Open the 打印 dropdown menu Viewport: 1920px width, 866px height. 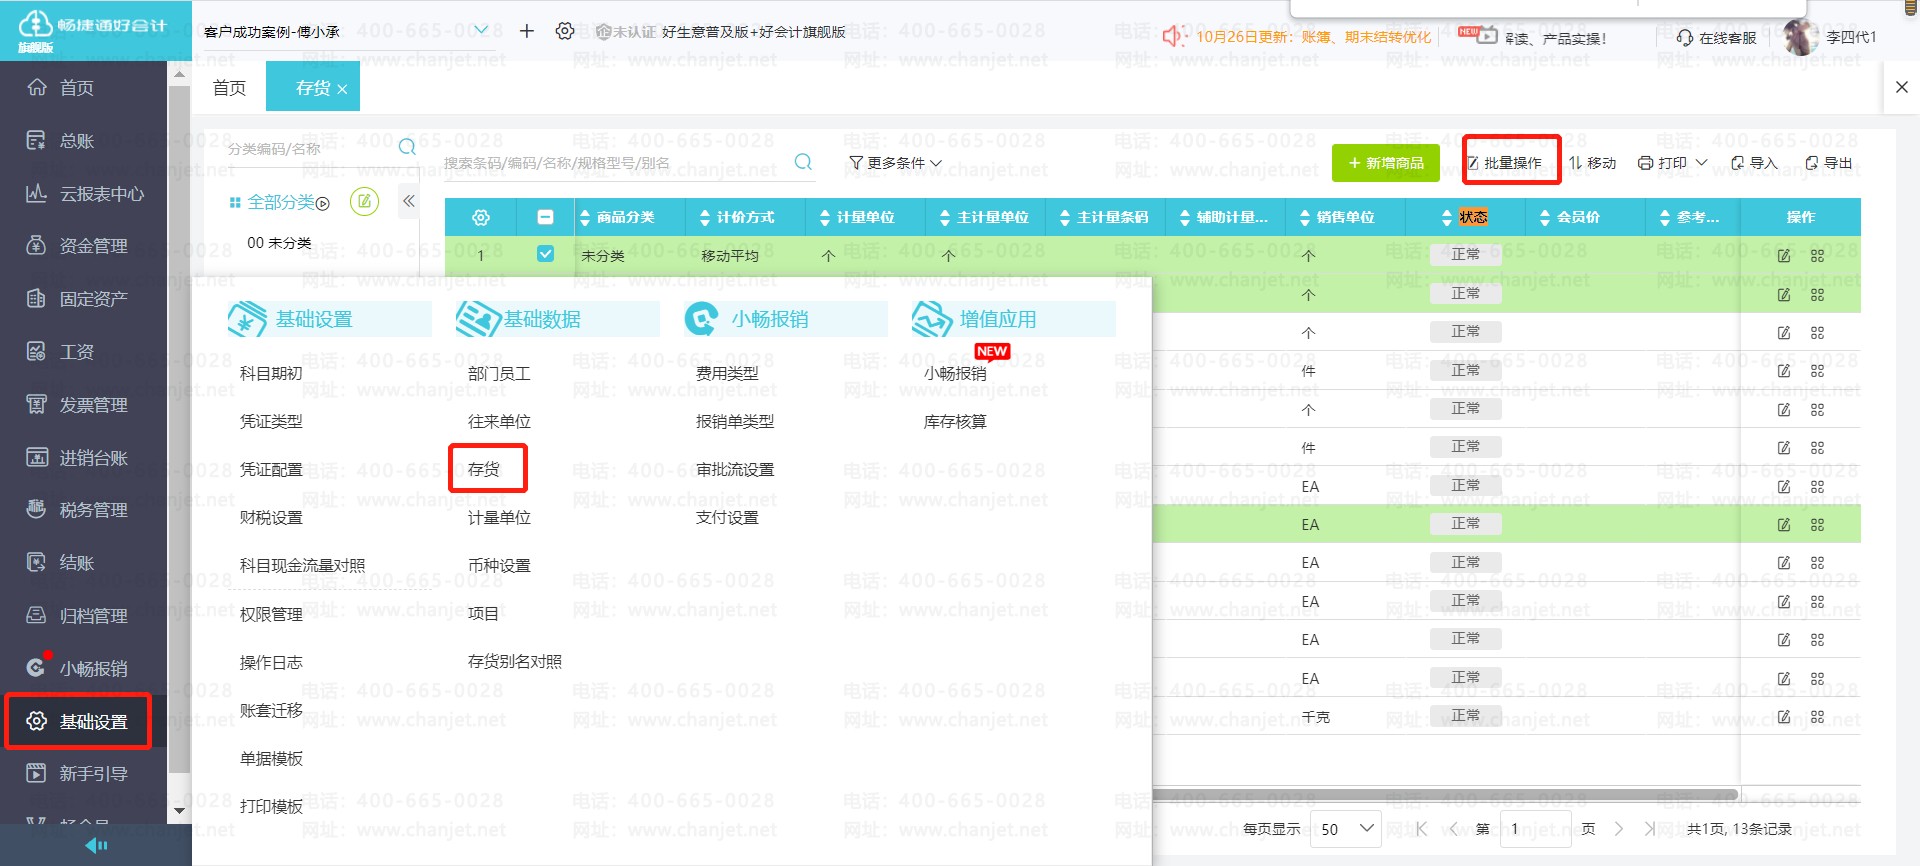[x=1672, y=163]
